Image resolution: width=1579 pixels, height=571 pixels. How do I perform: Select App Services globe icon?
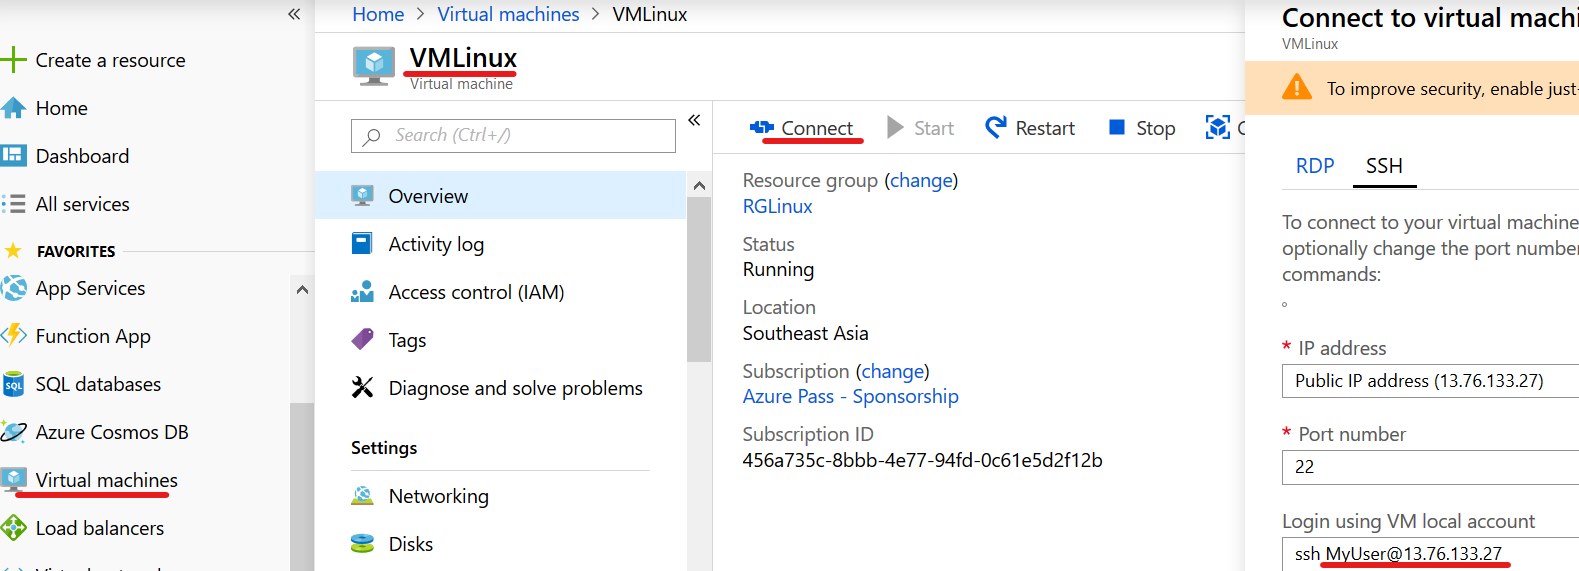click(x=13, y=288)
